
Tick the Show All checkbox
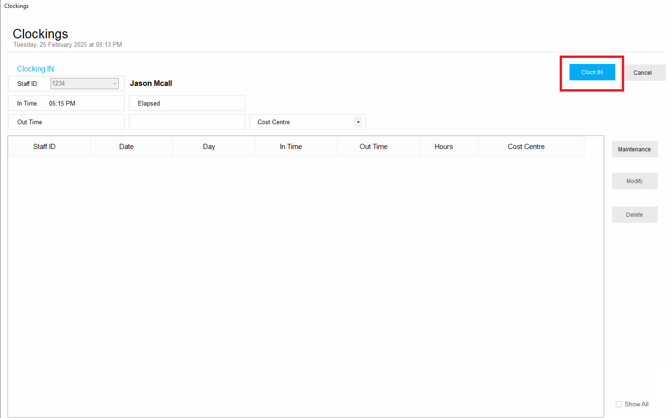[x=619, y=404]
